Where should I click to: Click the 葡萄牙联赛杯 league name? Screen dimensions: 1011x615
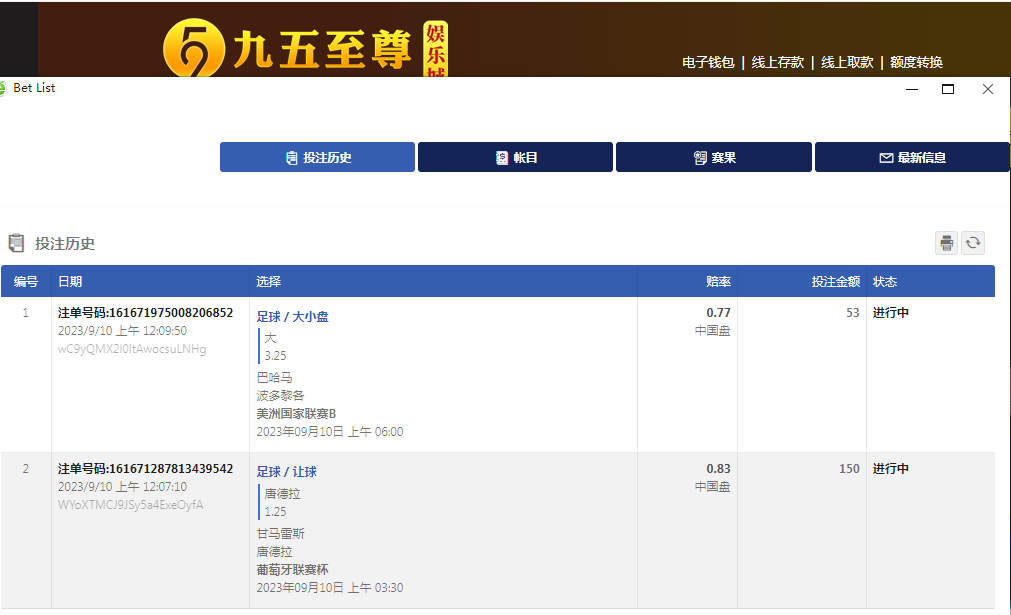292,570
